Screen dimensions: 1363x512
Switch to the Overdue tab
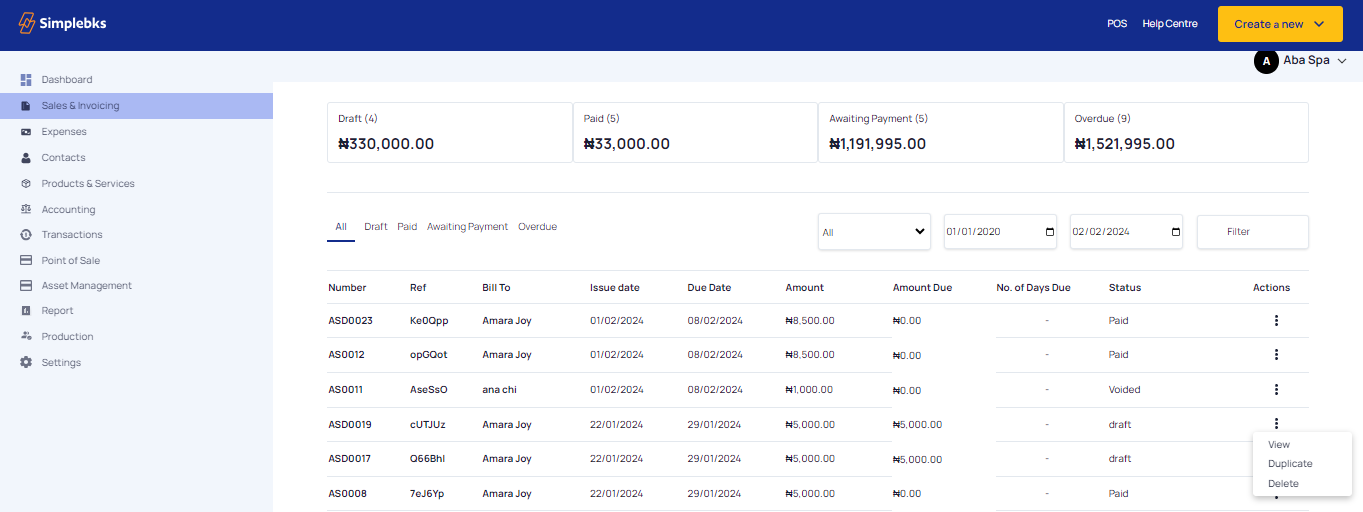pos(537,227)
